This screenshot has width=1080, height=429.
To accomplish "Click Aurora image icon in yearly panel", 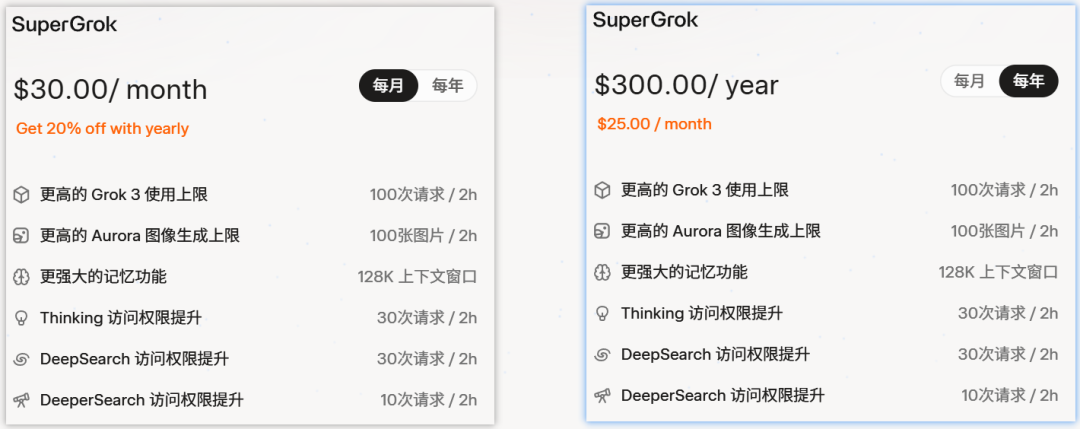I will click(x=602, y=231).
